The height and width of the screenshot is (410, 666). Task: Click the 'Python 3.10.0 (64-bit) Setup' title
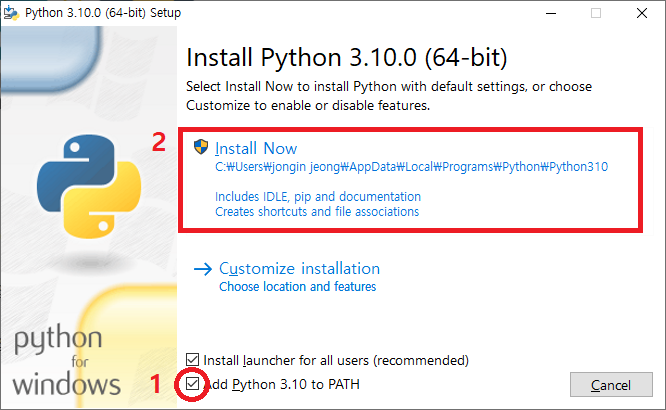103,13
